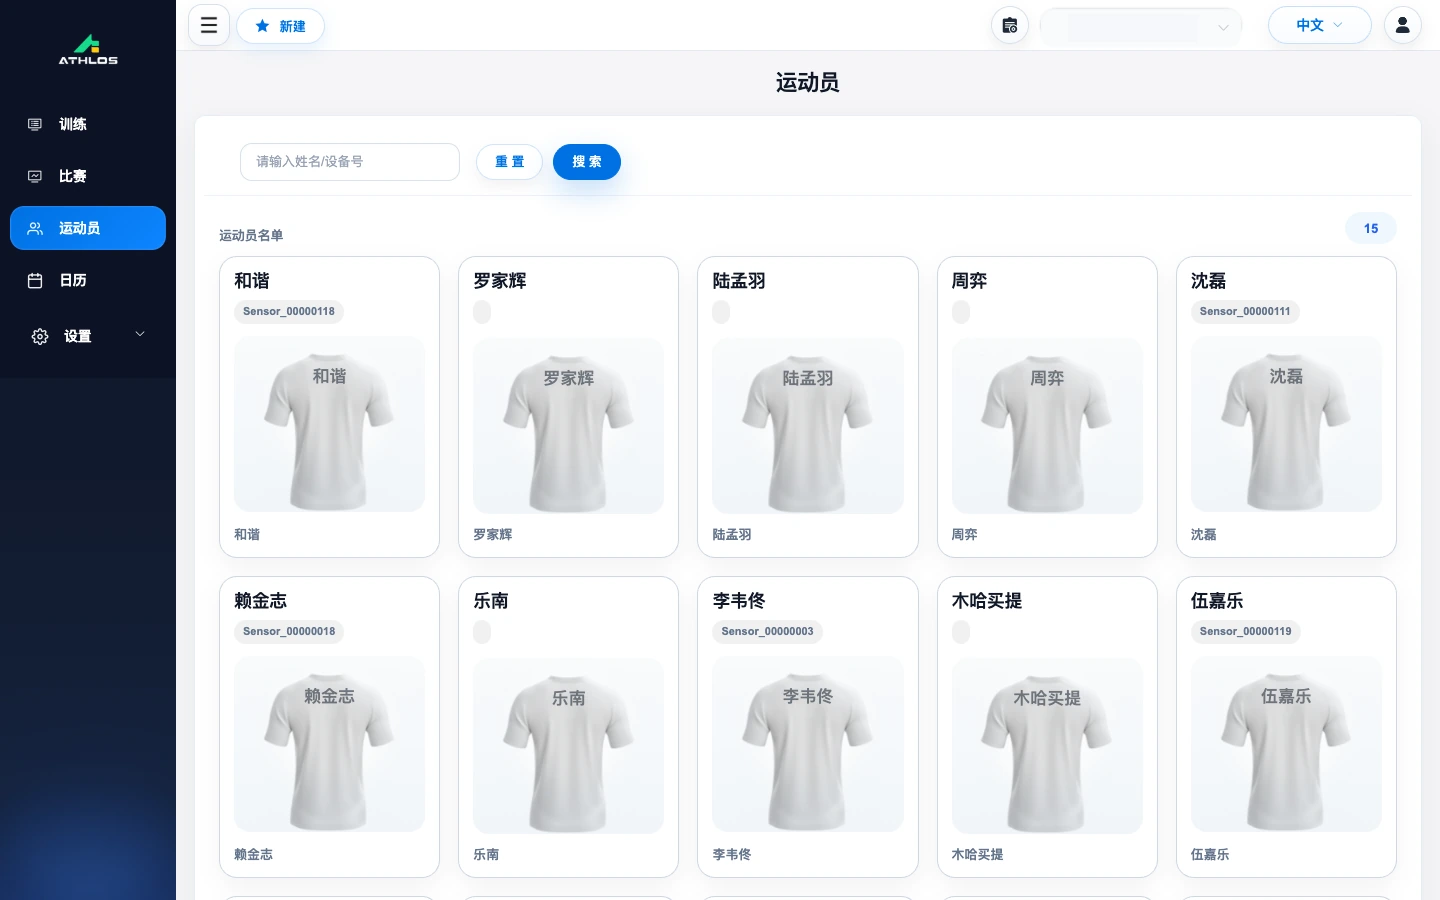Go to 比赛 in sidebar
Viewport: 1440px width, 900px height.
[88, 176]
